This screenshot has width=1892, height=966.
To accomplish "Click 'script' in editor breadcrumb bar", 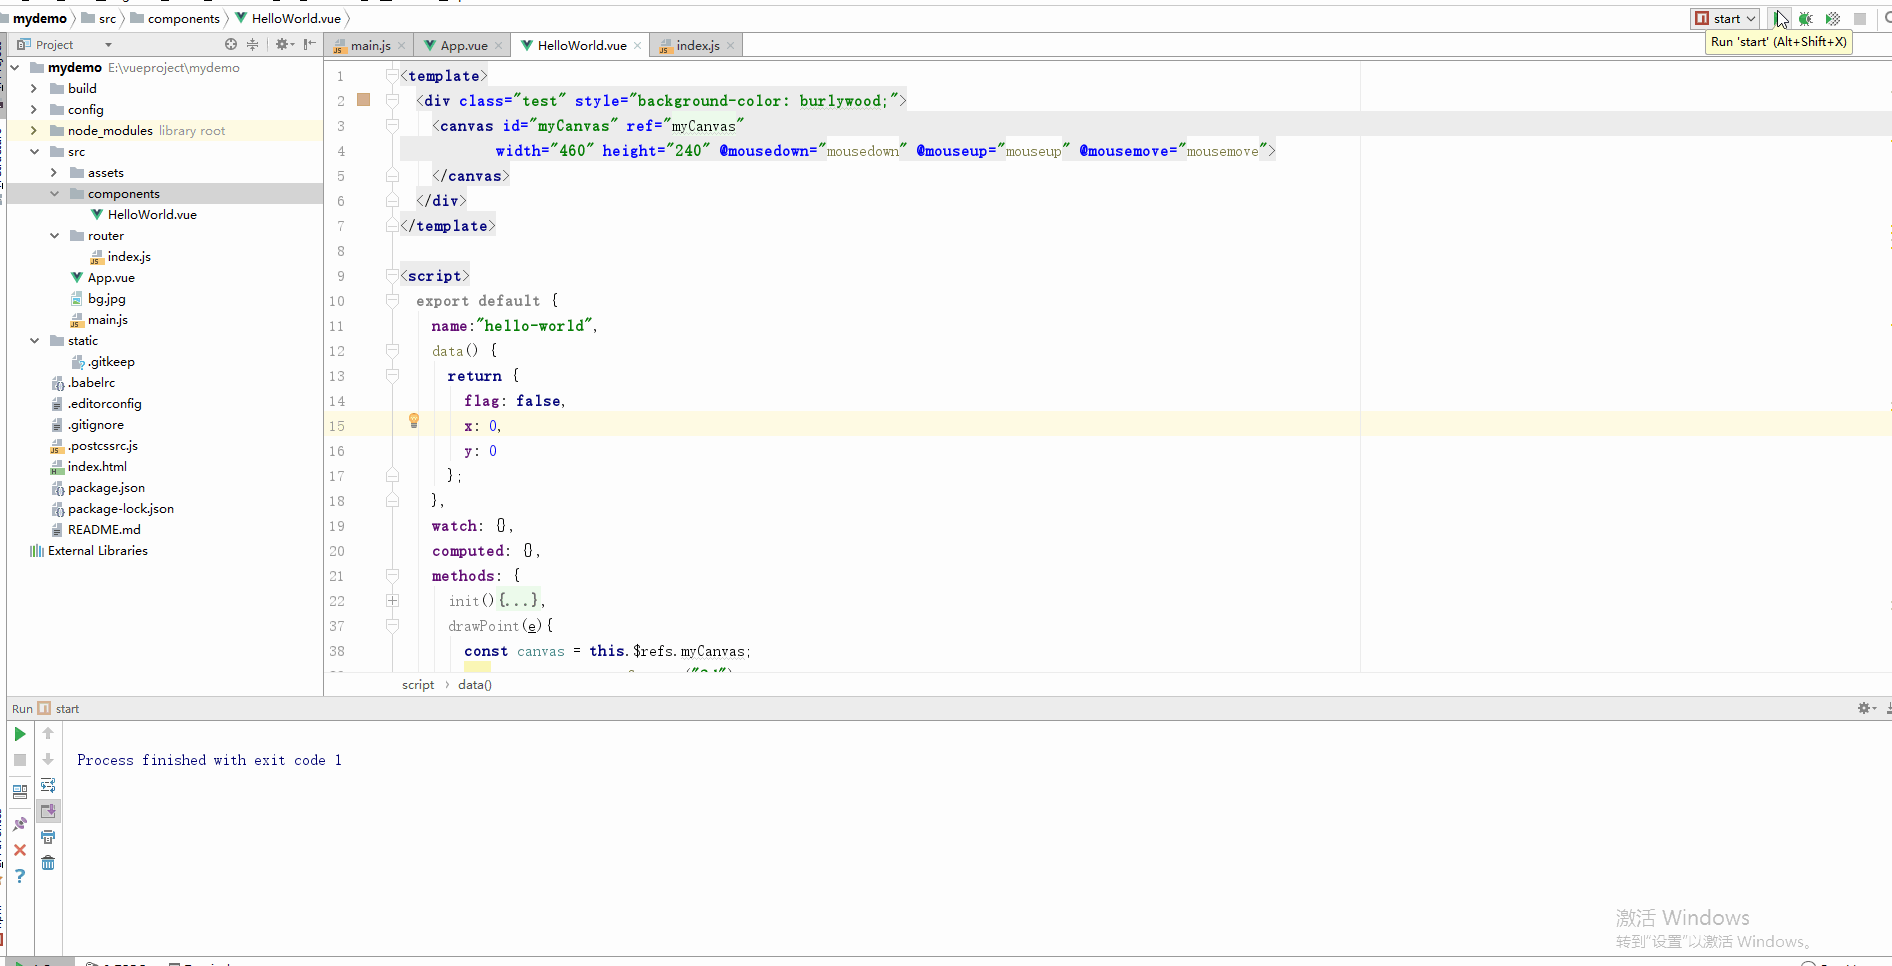I will [418, 685].
